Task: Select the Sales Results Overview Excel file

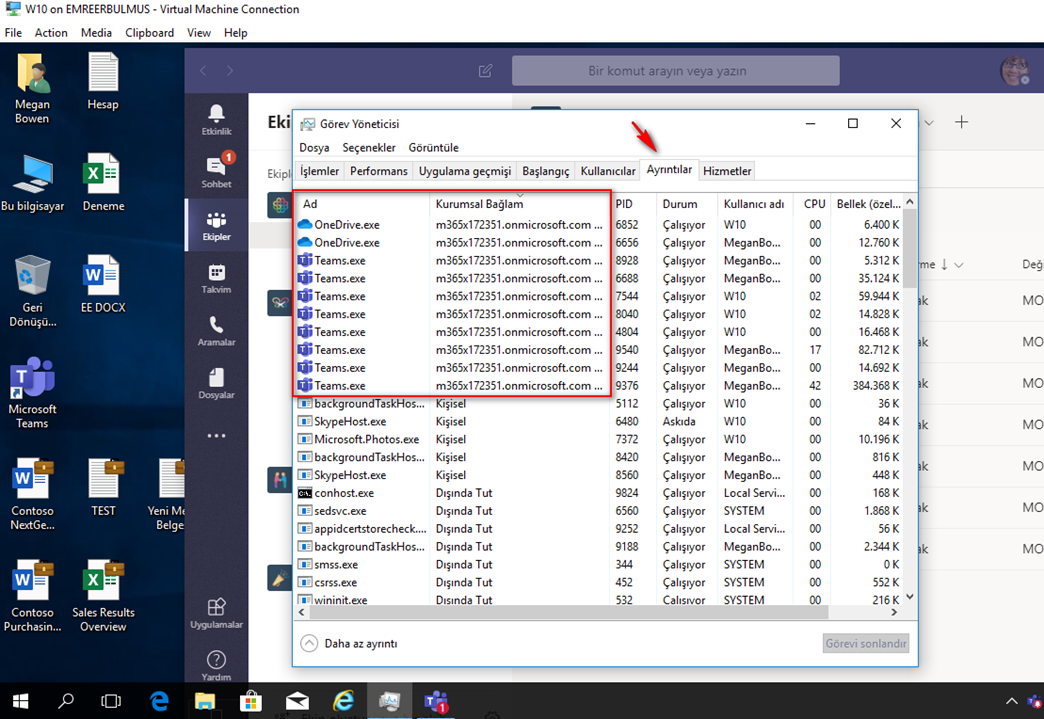Action: pyautogui.click(x=103, y=597)
